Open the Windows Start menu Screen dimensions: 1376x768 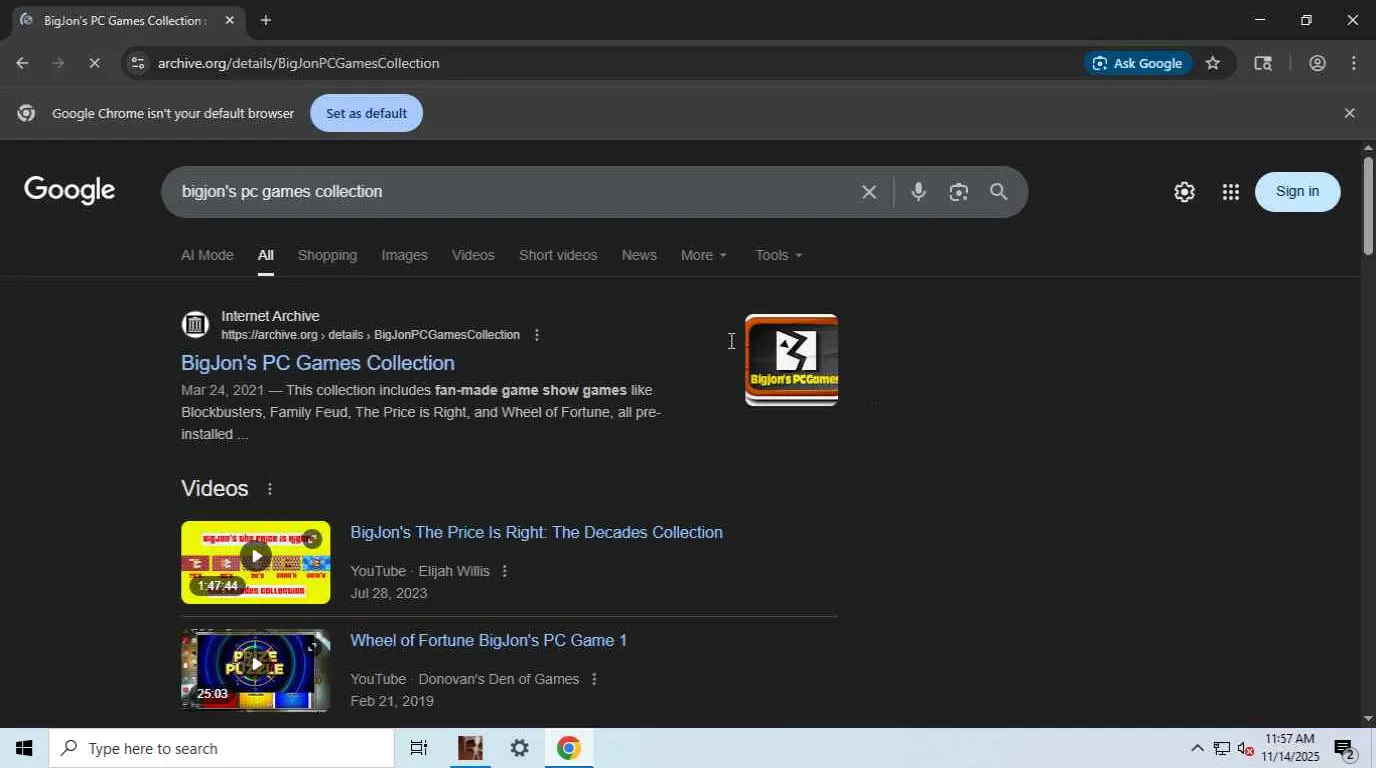(24, 748)
